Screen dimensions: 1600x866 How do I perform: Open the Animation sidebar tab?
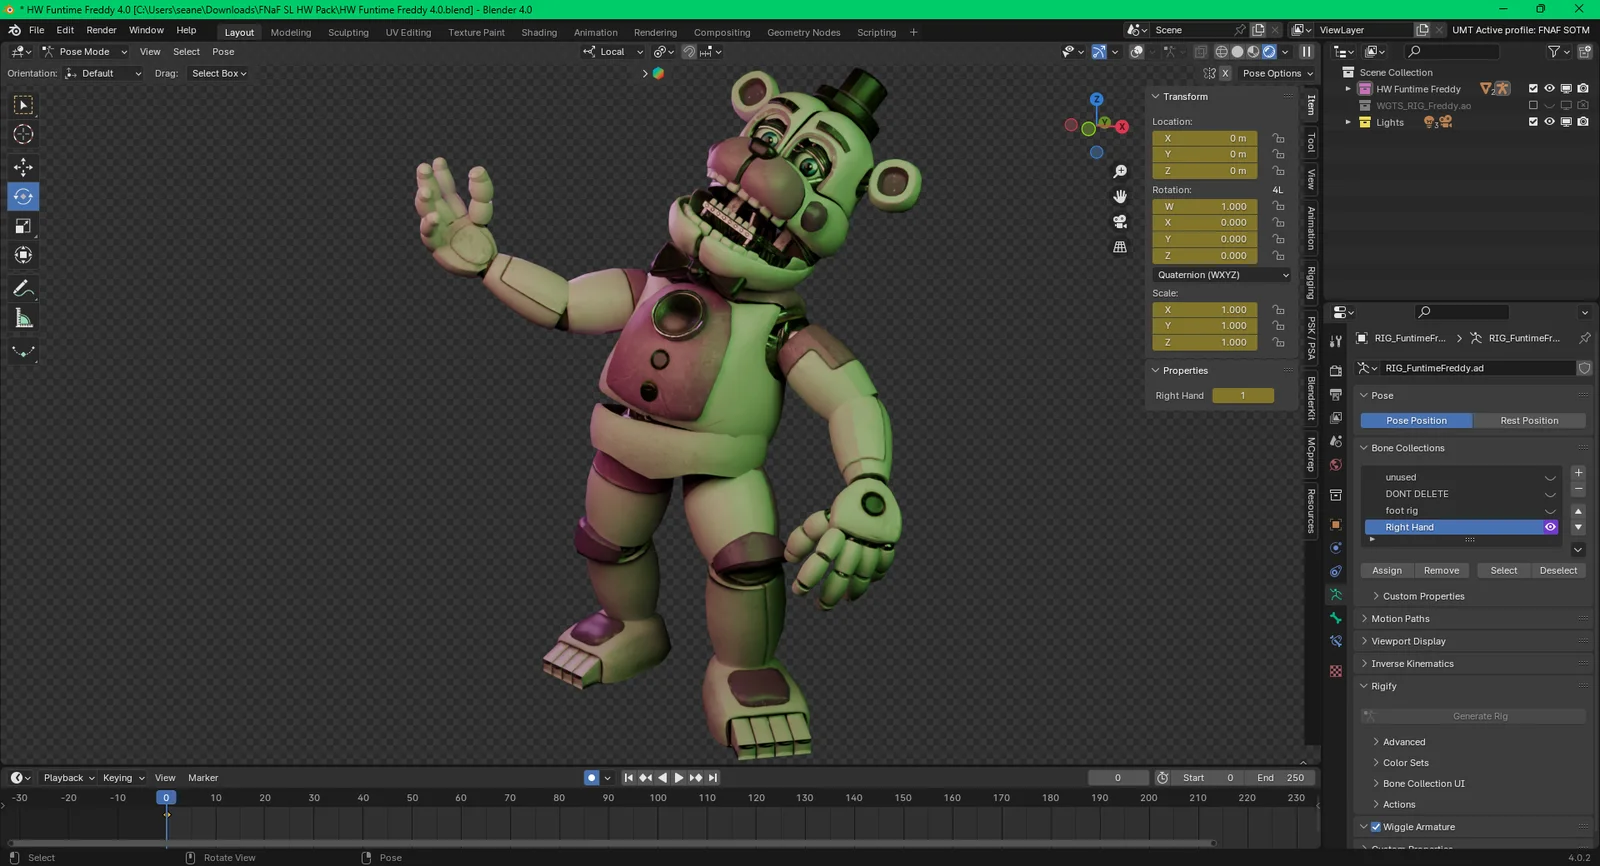[1311, 228]
